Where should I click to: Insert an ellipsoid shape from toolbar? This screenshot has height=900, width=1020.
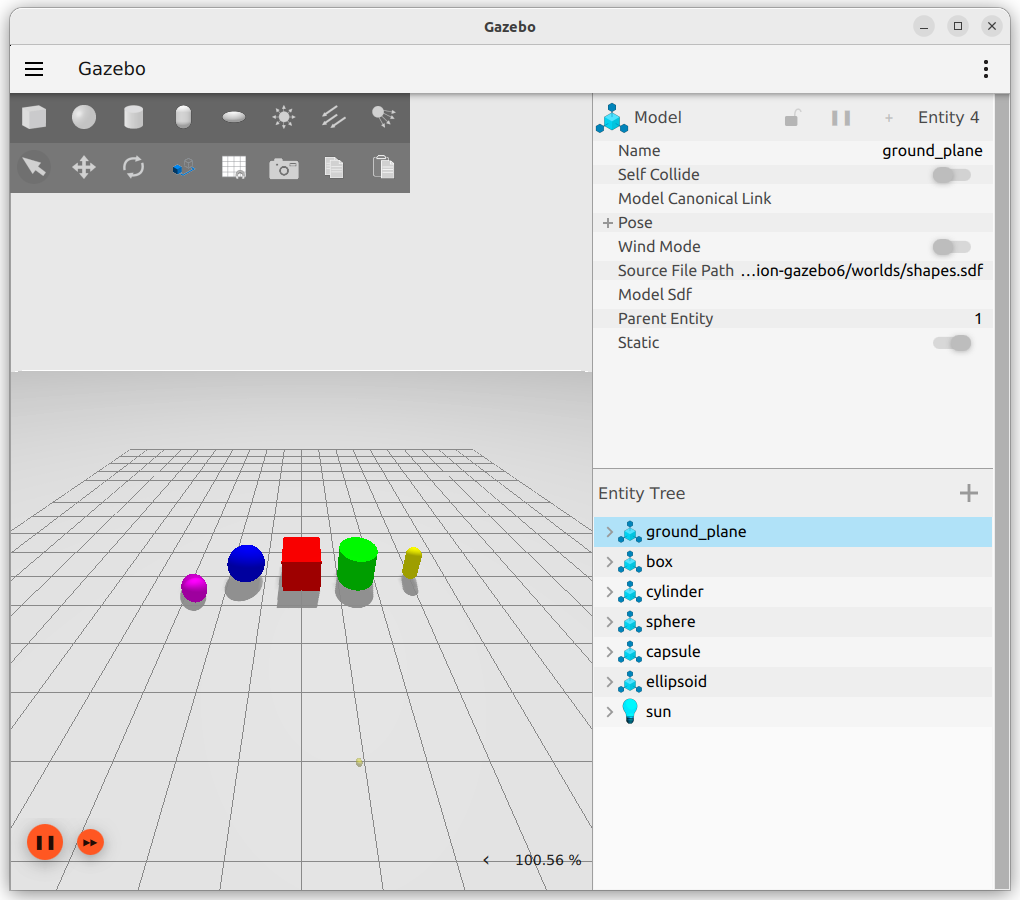click(234, 118)
